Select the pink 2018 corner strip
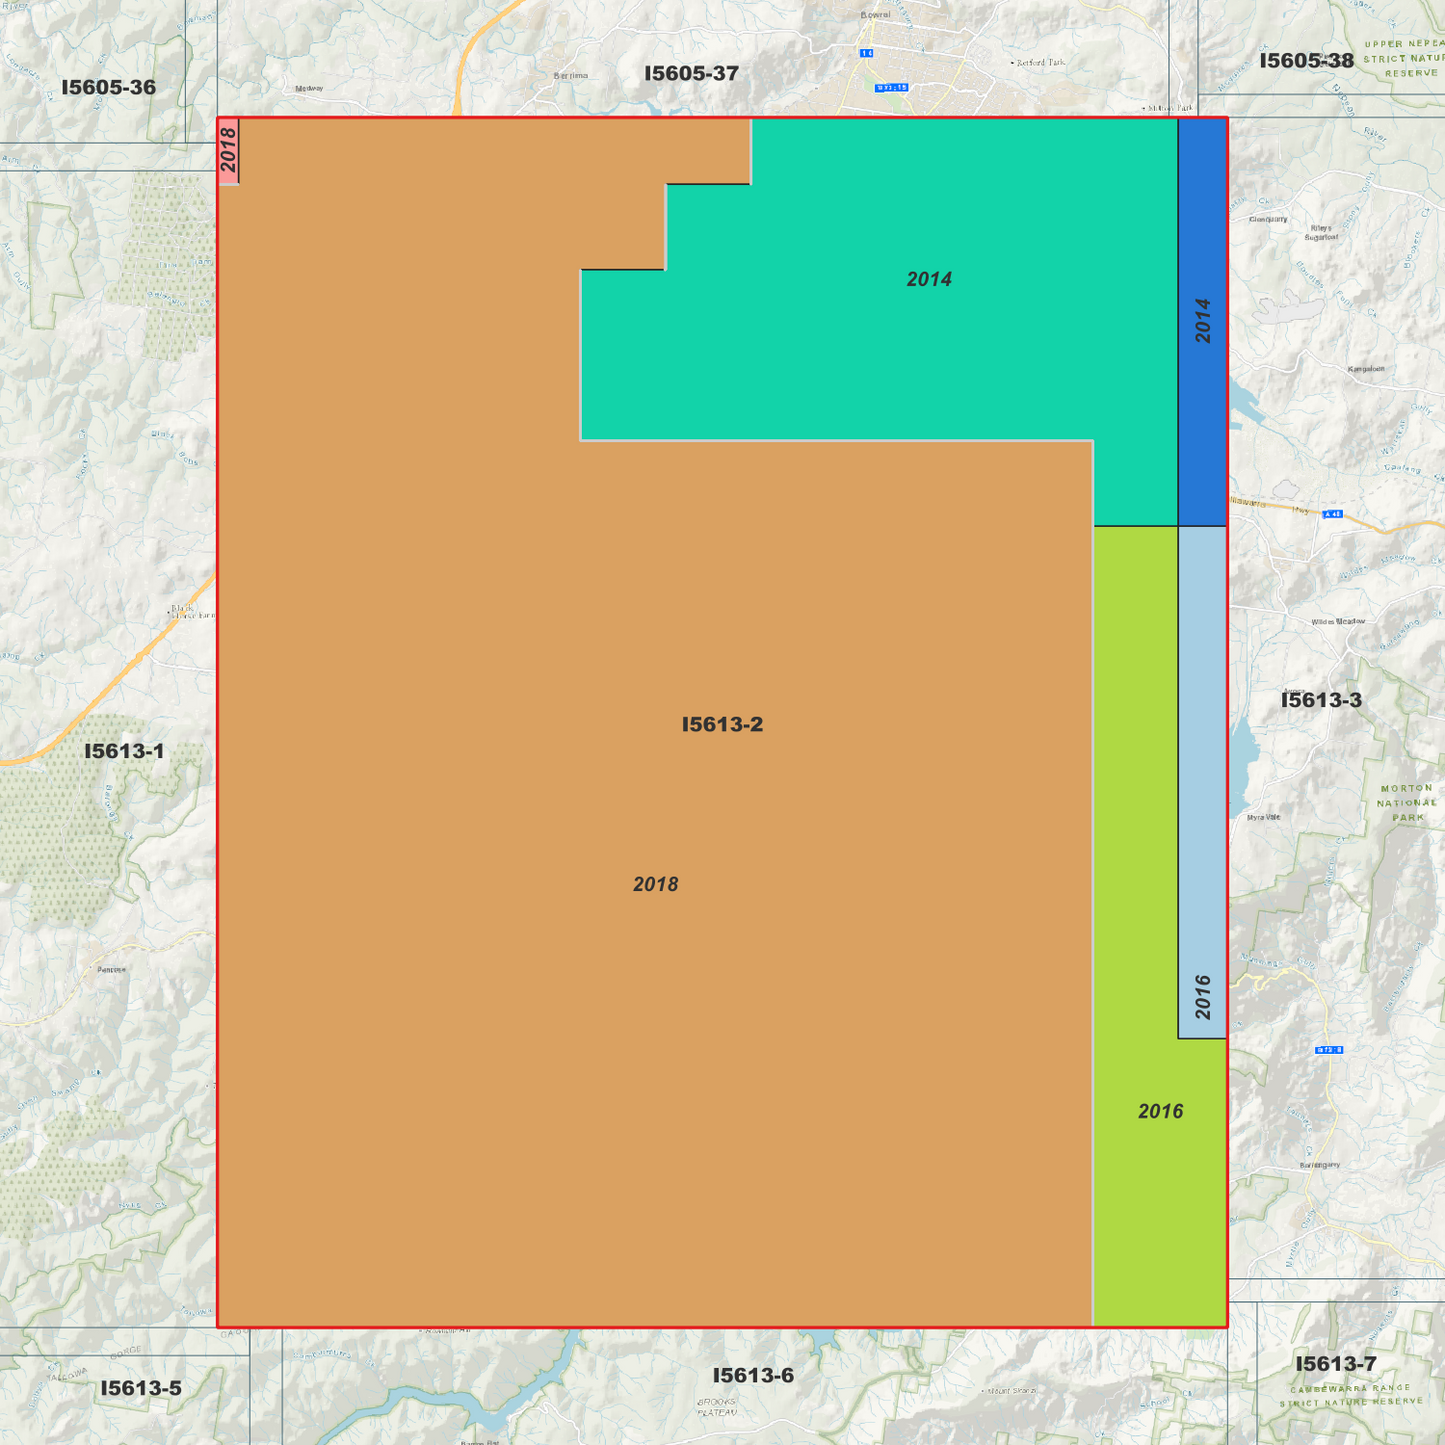Viewport: 1445px width, 1445px height. [229, 150]
